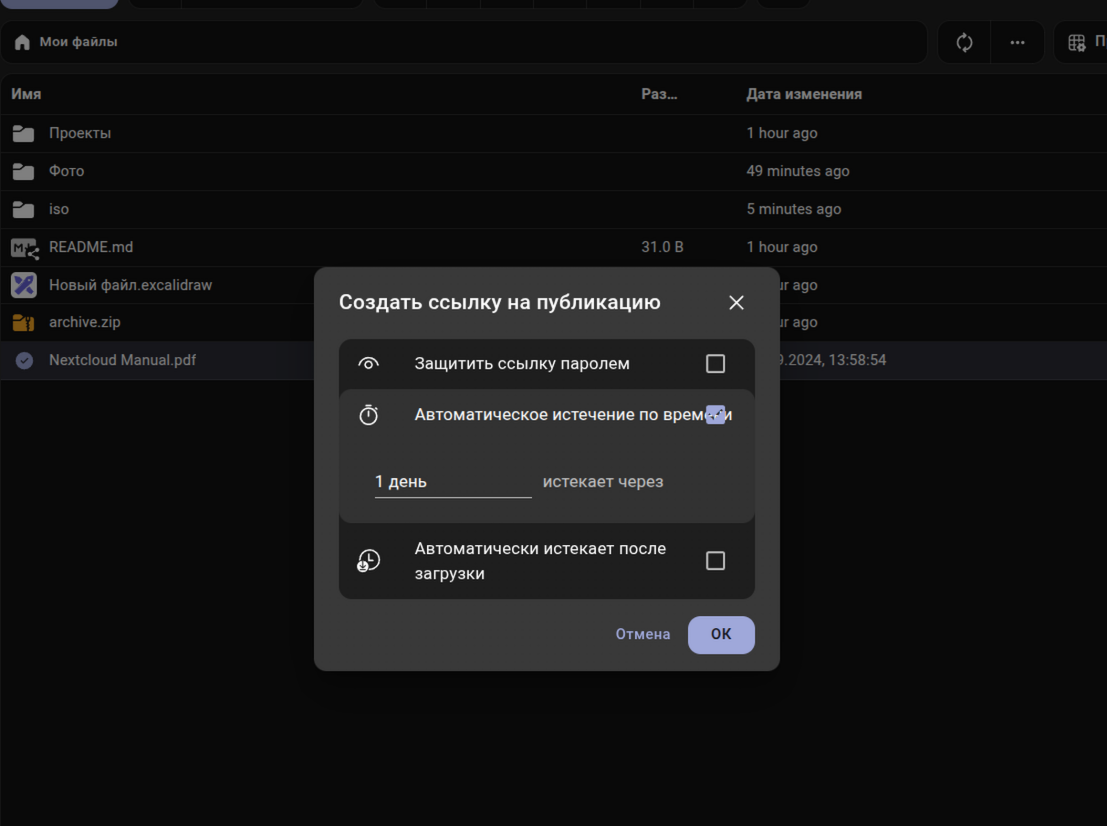This screenshot has width=1107, height=826.
Task: Sort by 'Дата изменения' column header
Action: 803,94
